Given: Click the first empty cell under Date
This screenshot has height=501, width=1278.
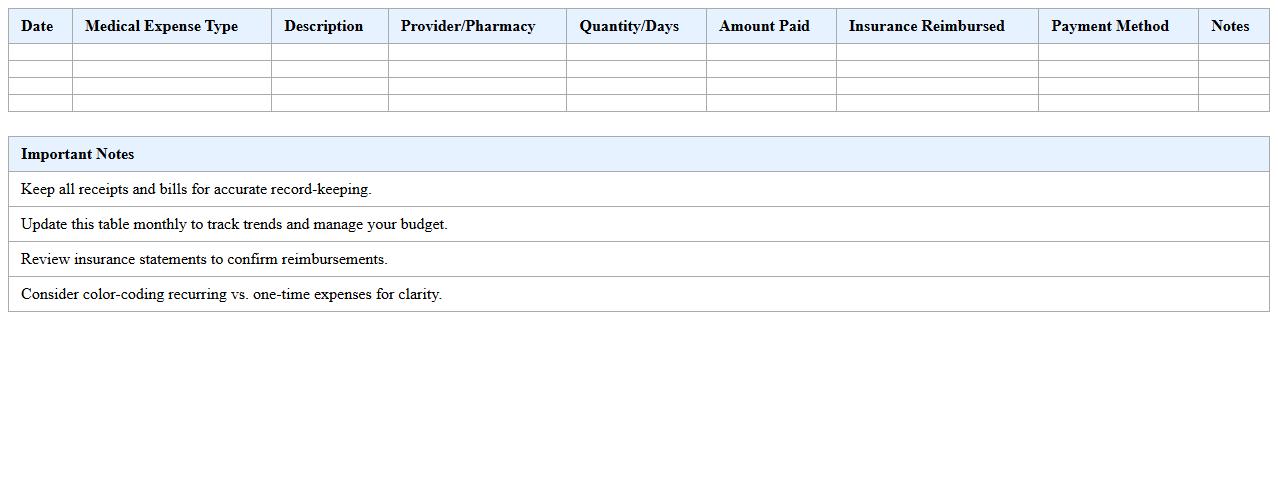Looking at the screenshot, I should [x=40, y=52].
